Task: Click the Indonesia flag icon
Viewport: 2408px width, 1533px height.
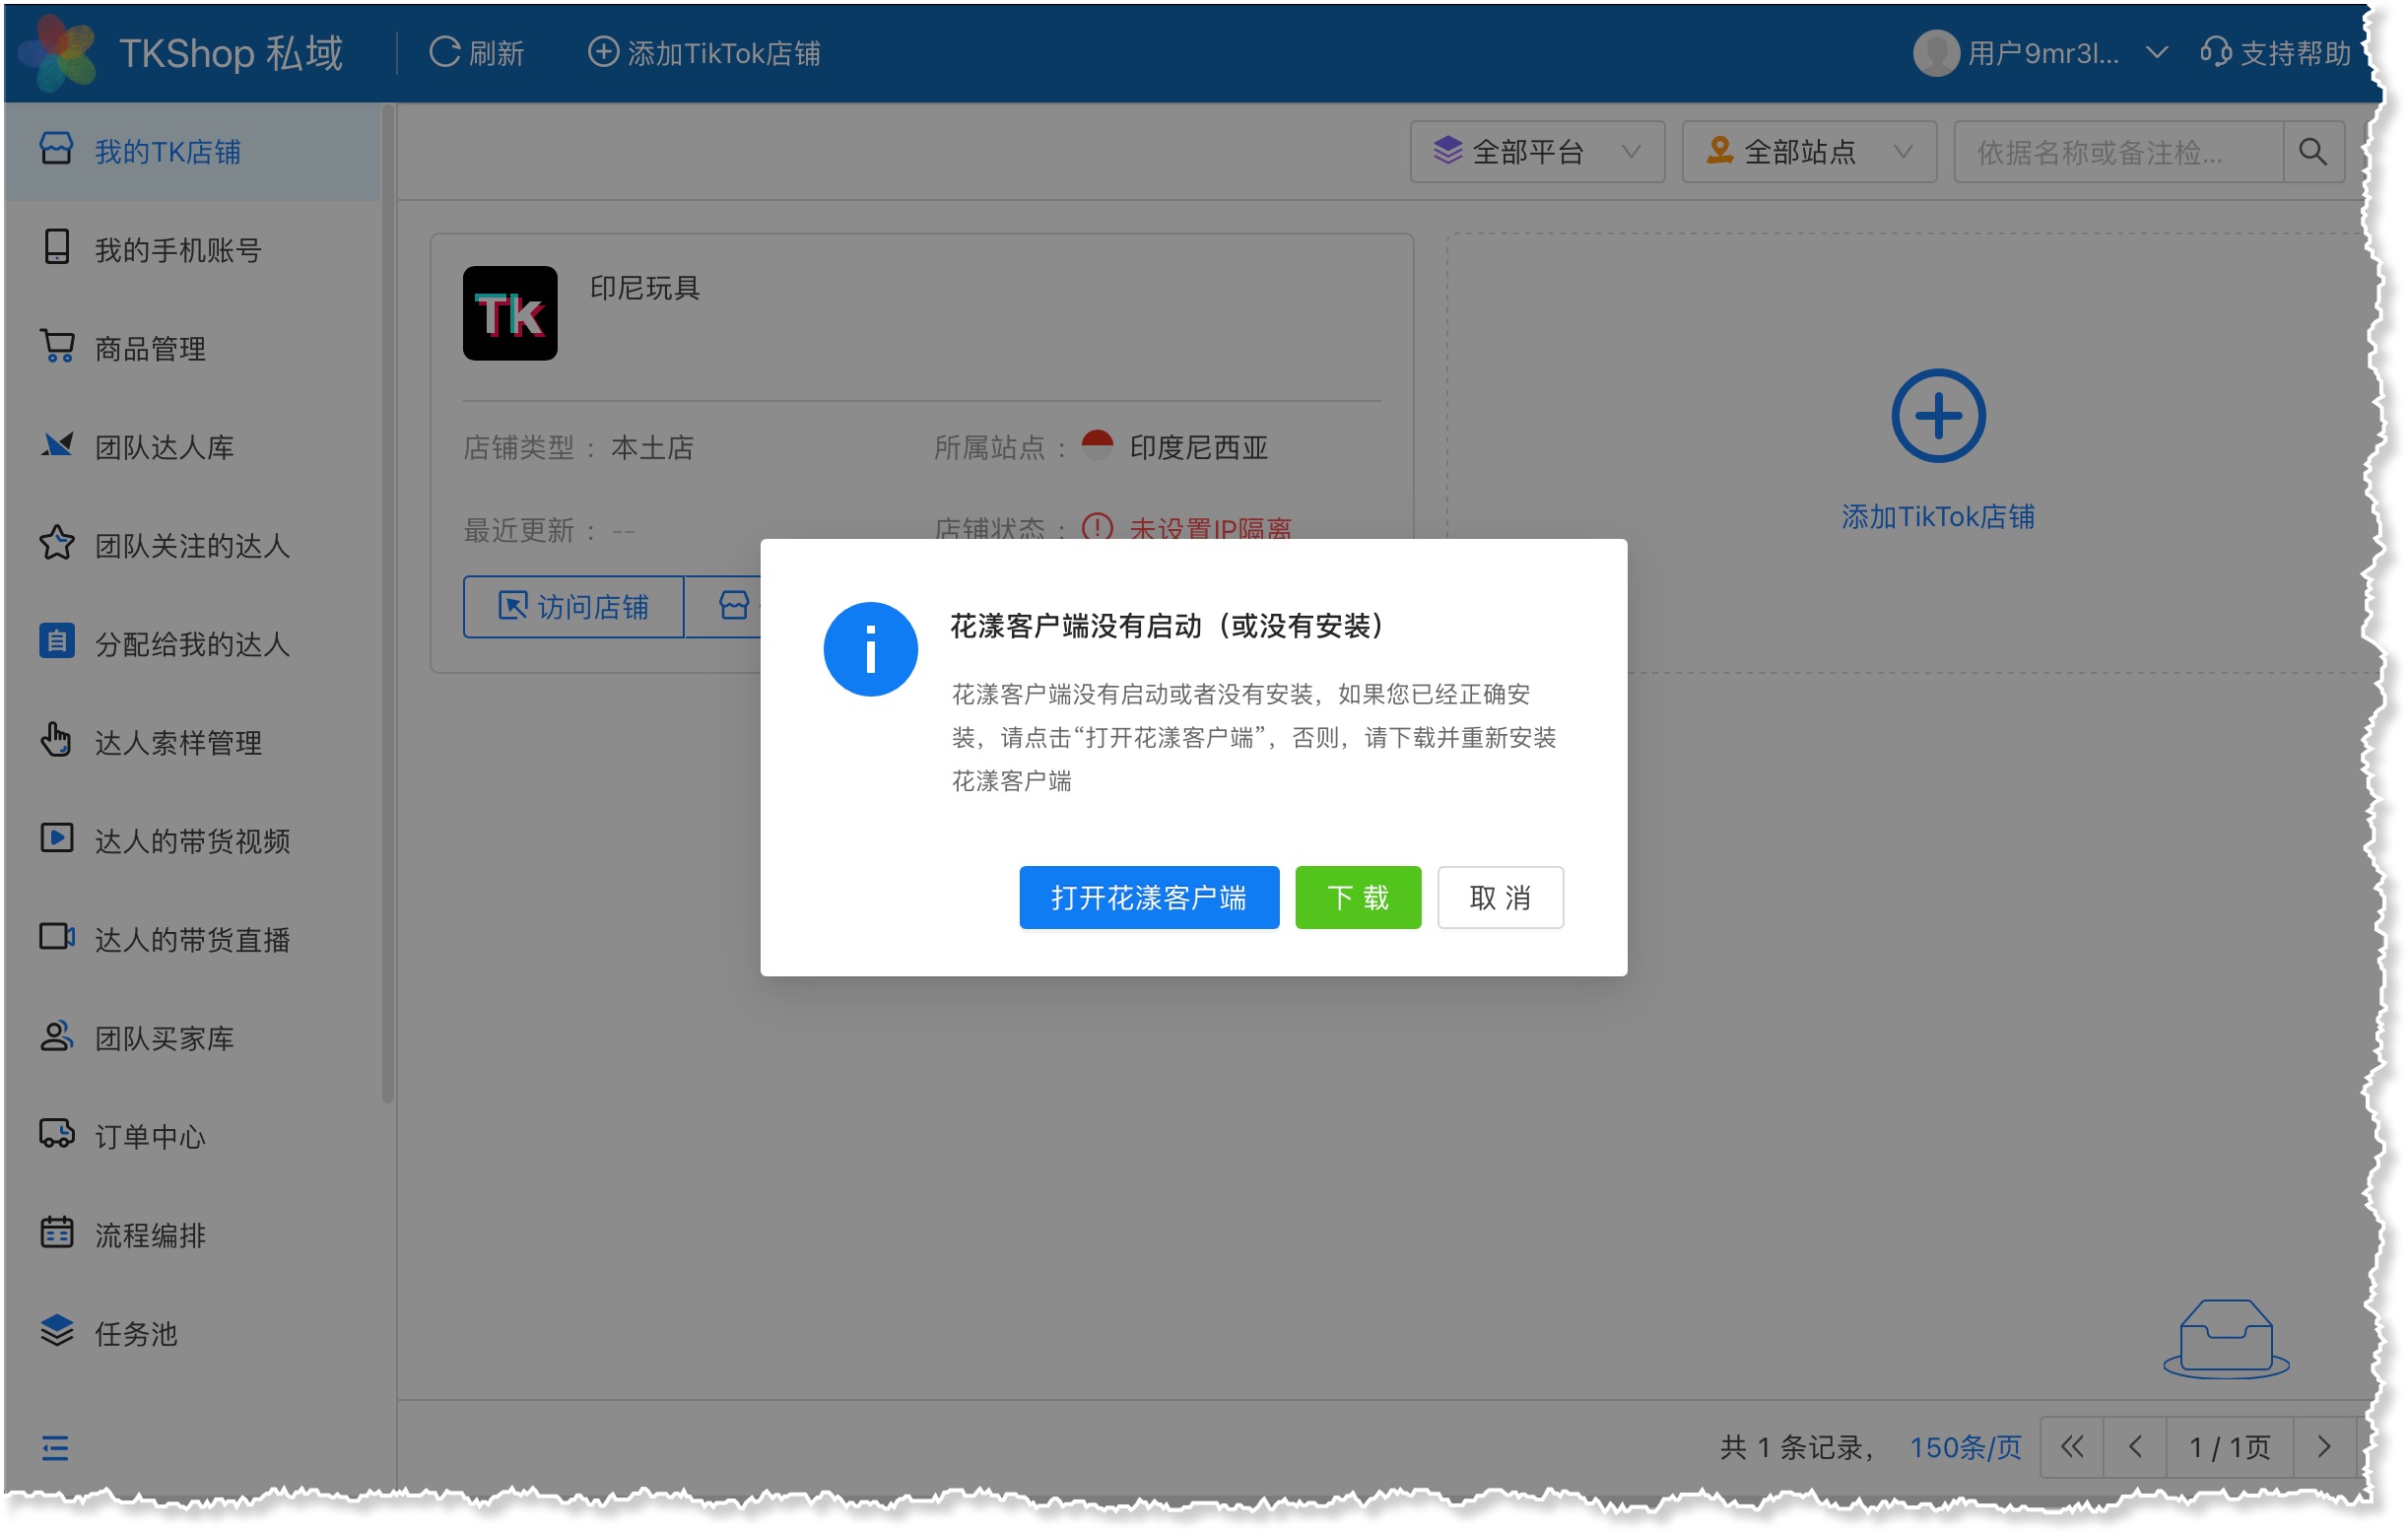Action: (x=1097, y=446)
